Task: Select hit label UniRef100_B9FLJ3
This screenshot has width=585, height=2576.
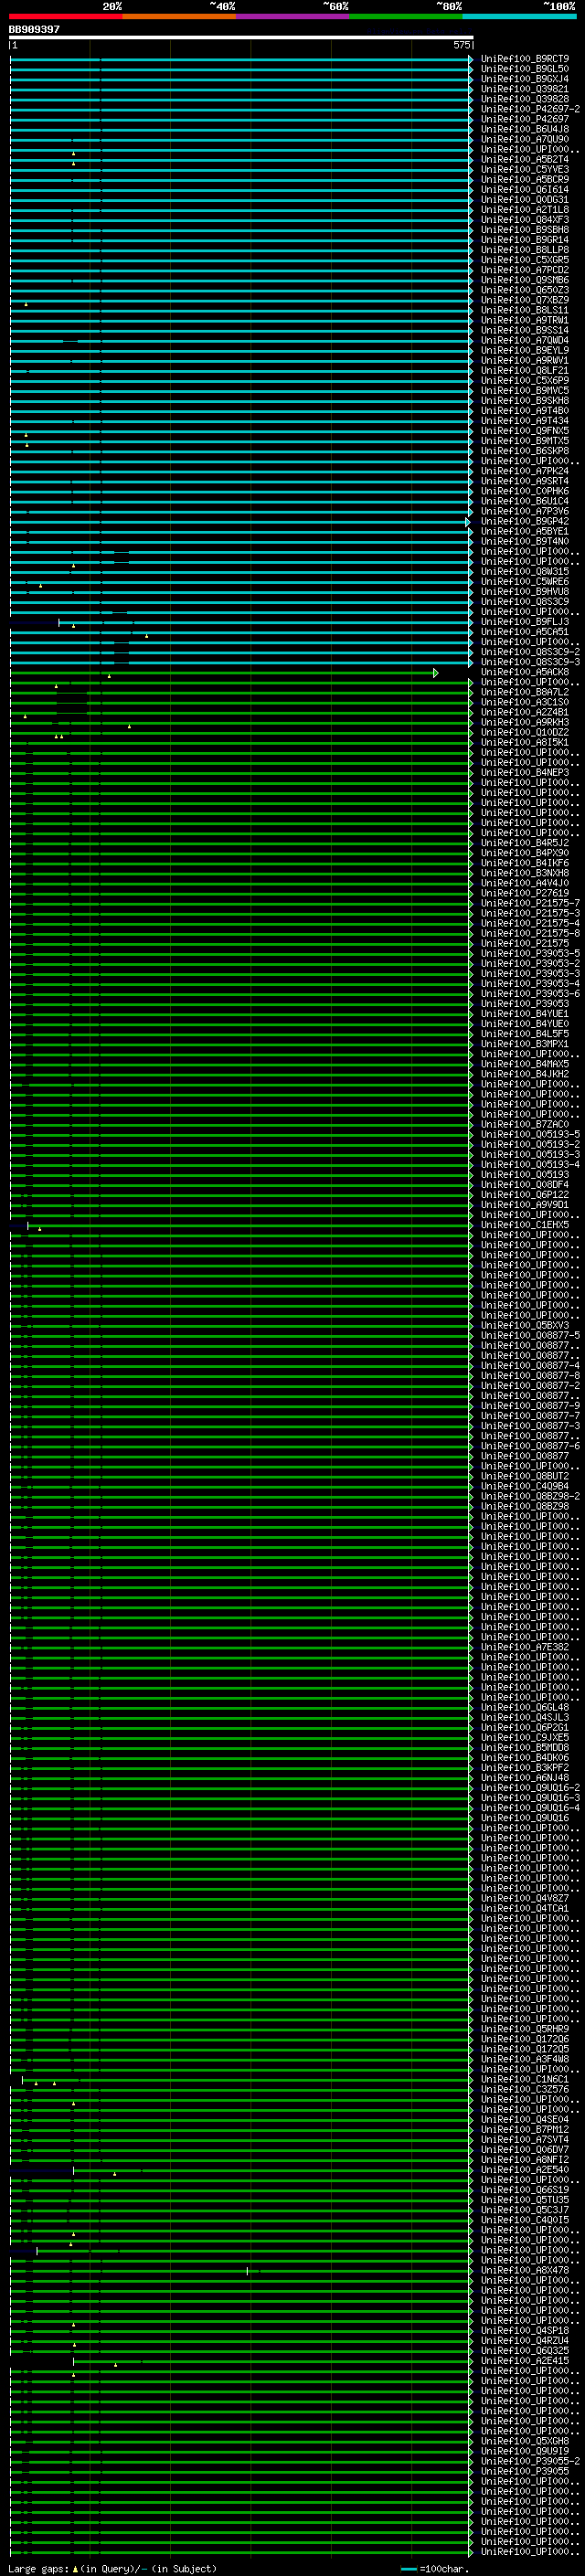Action: (x=524, y=622)
